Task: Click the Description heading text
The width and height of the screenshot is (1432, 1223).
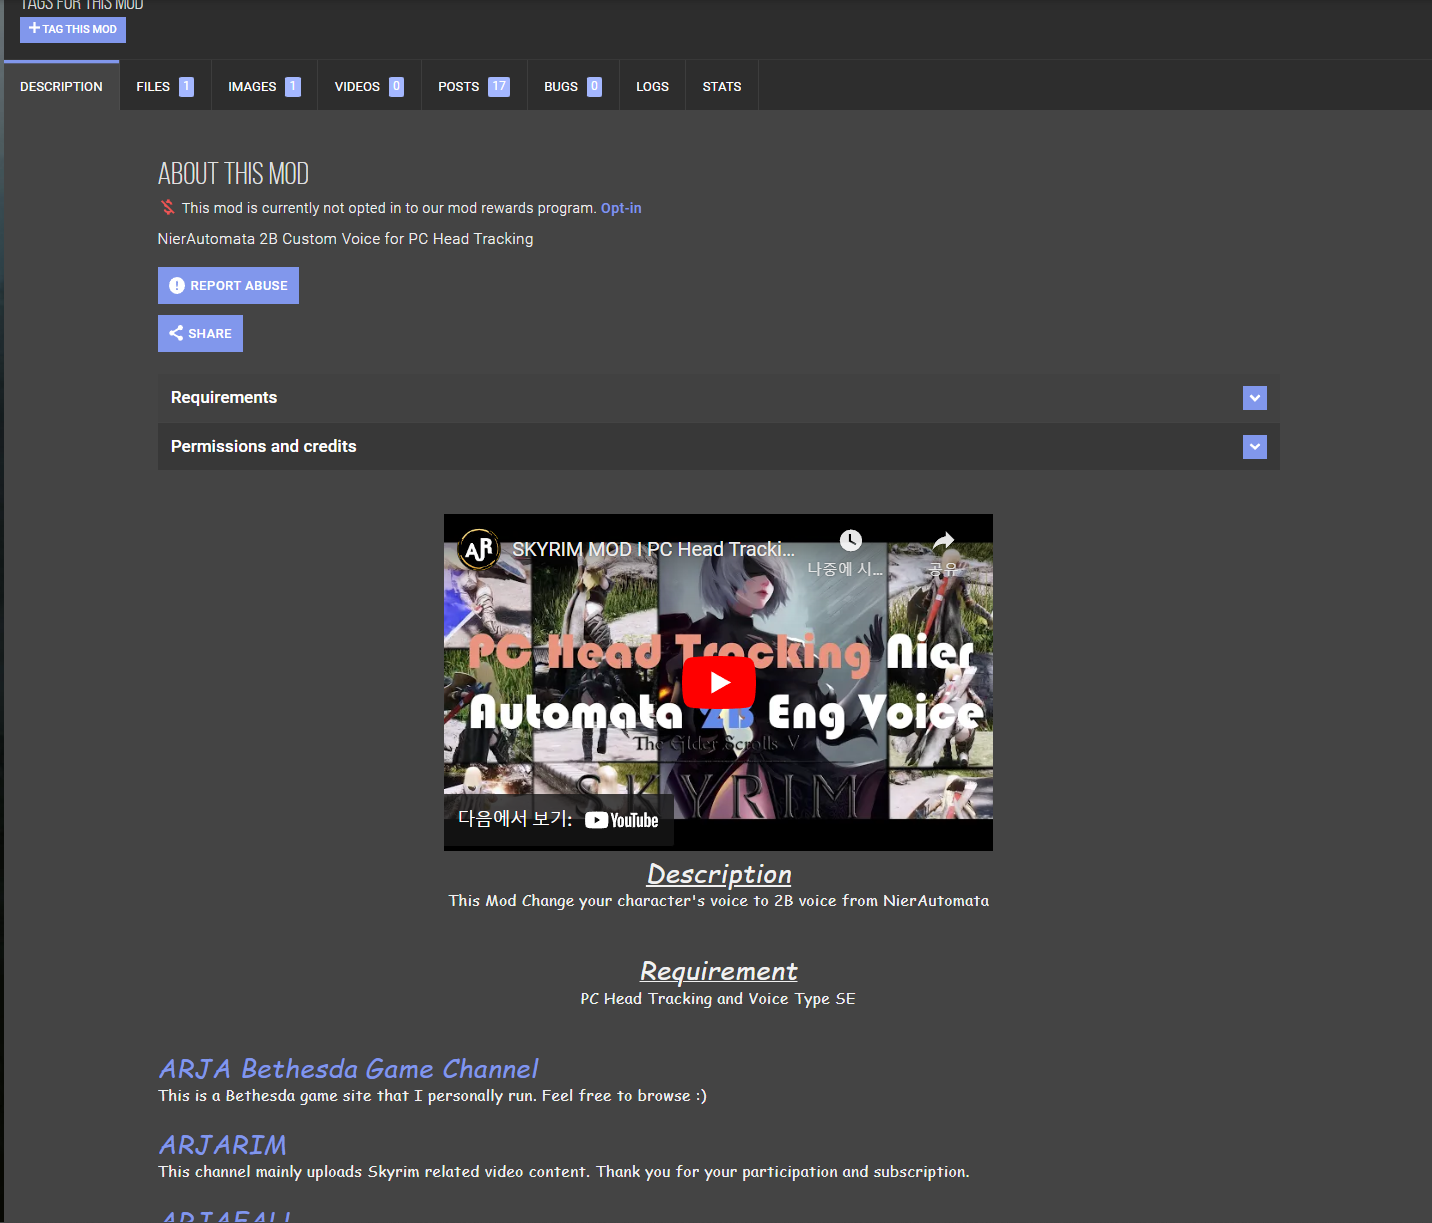Action: point(719,874)
